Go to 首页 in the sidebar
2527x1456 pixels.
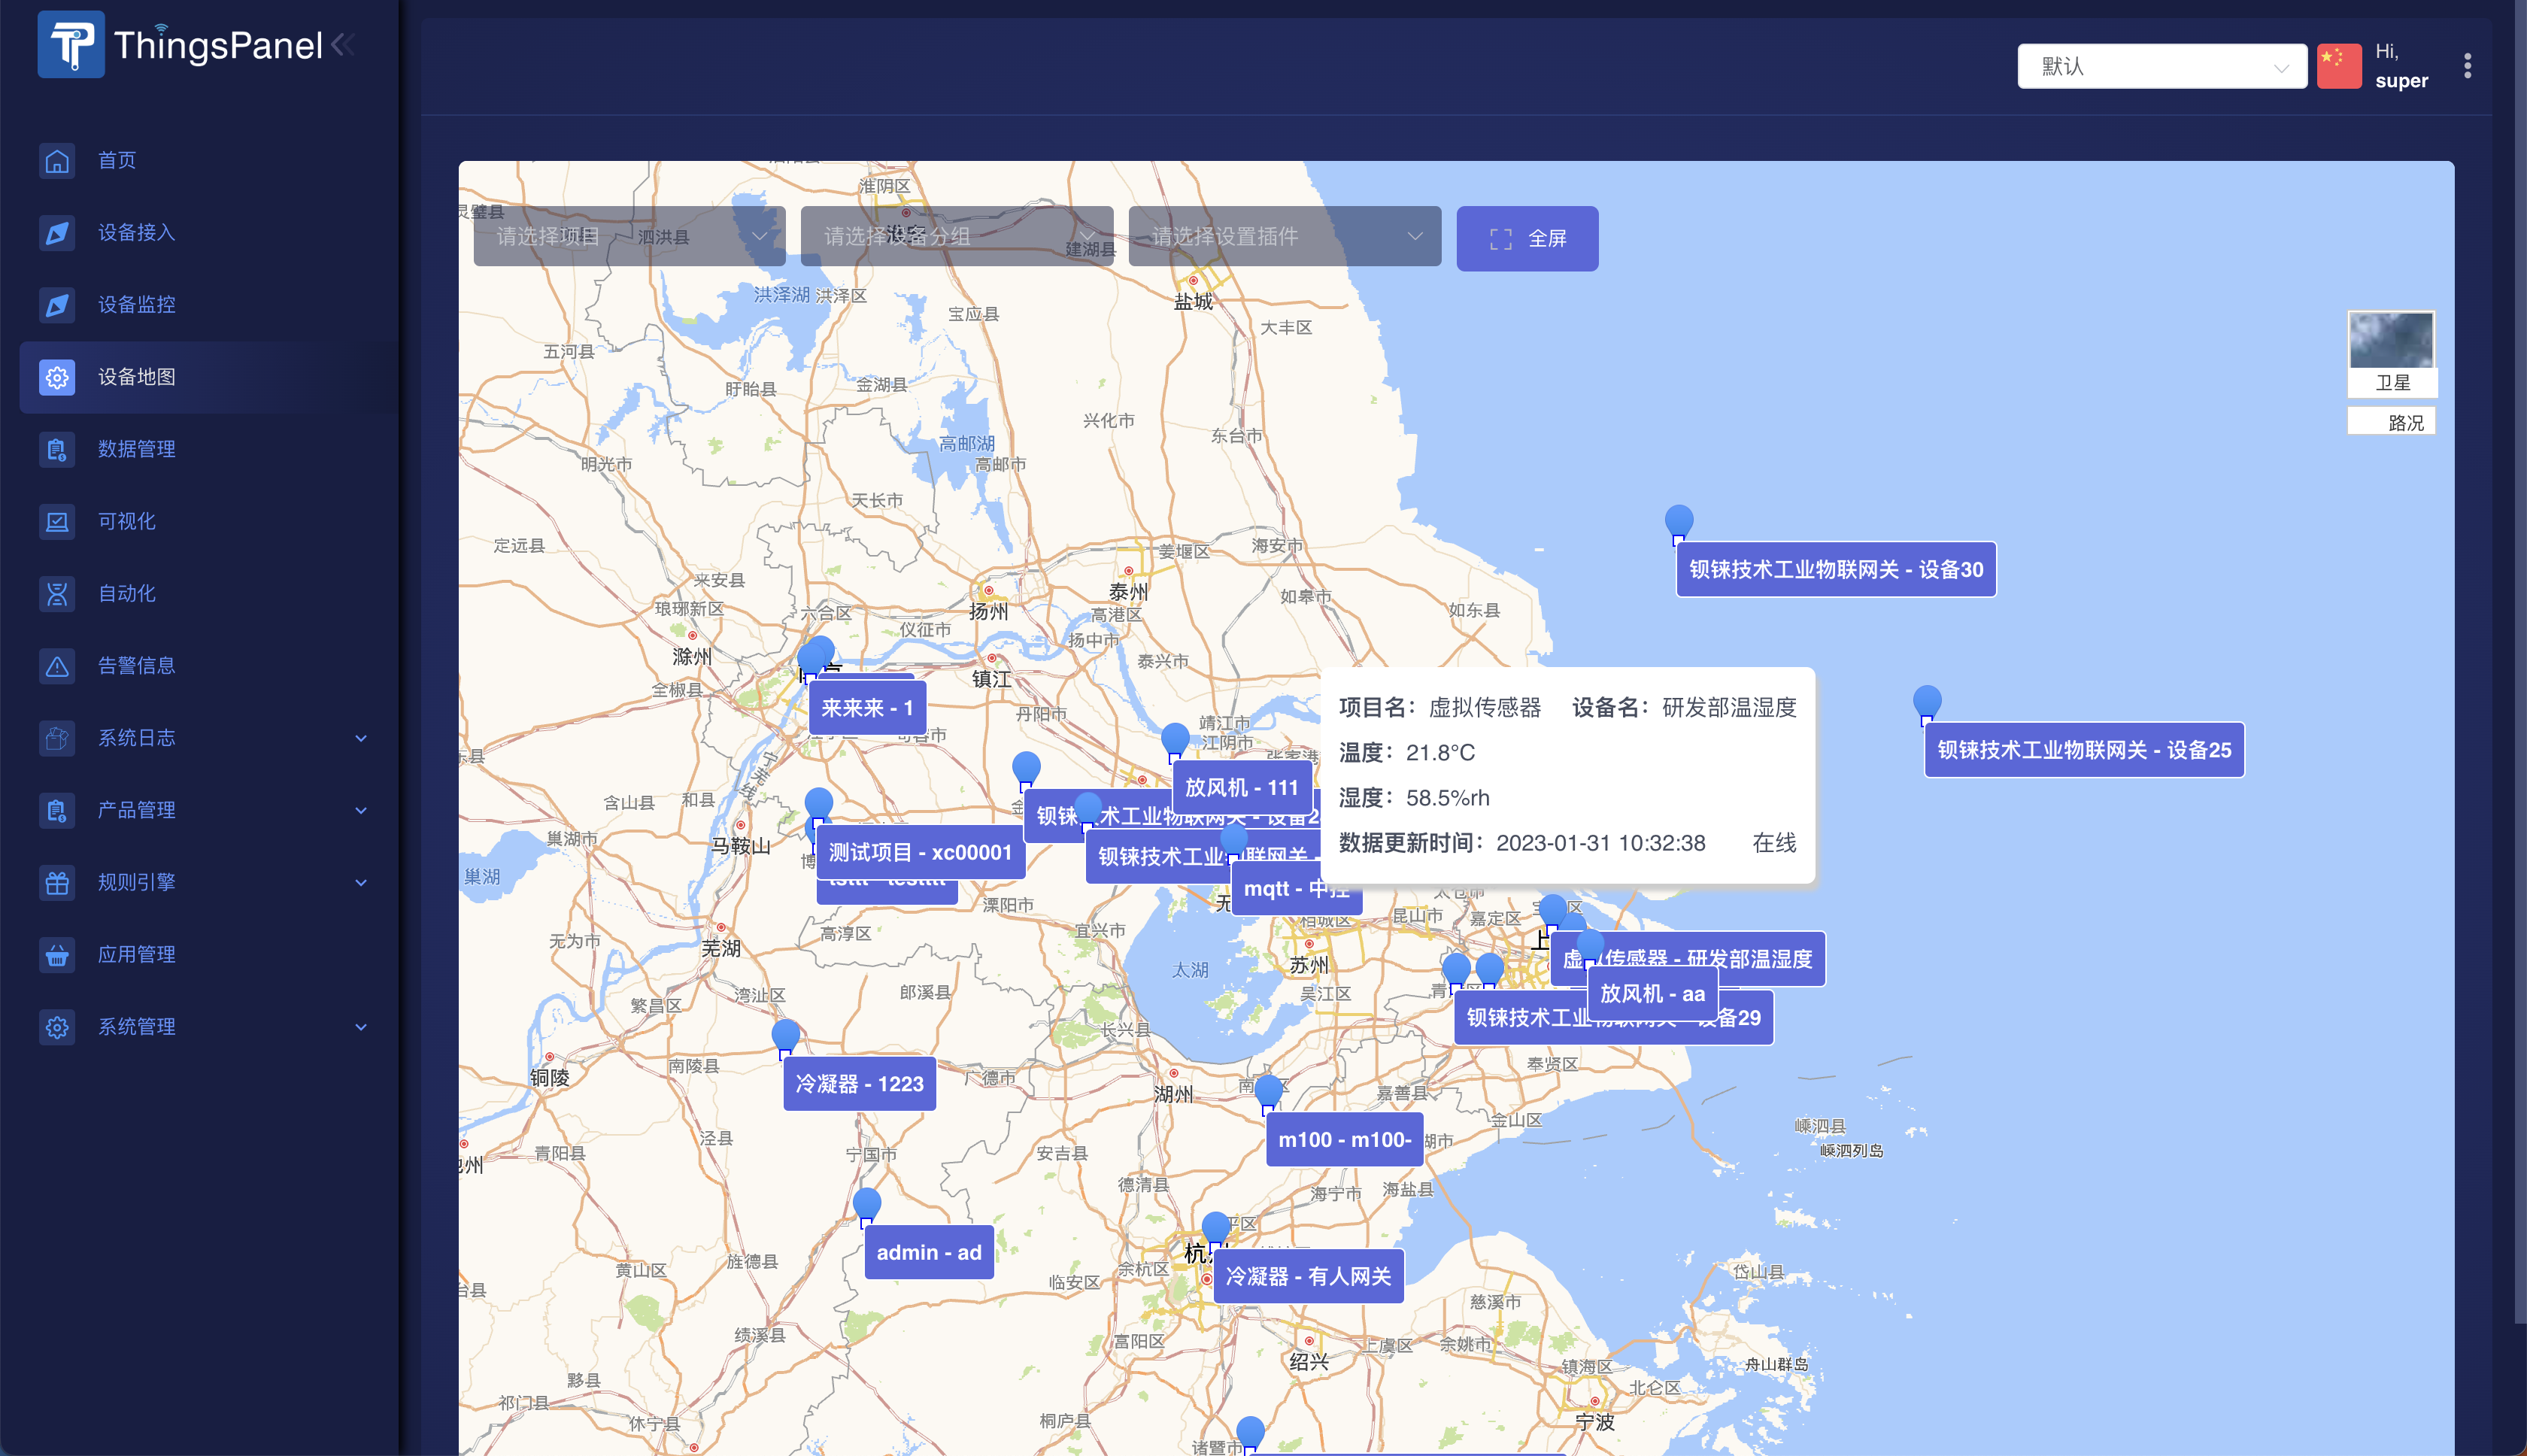(117, 160)
